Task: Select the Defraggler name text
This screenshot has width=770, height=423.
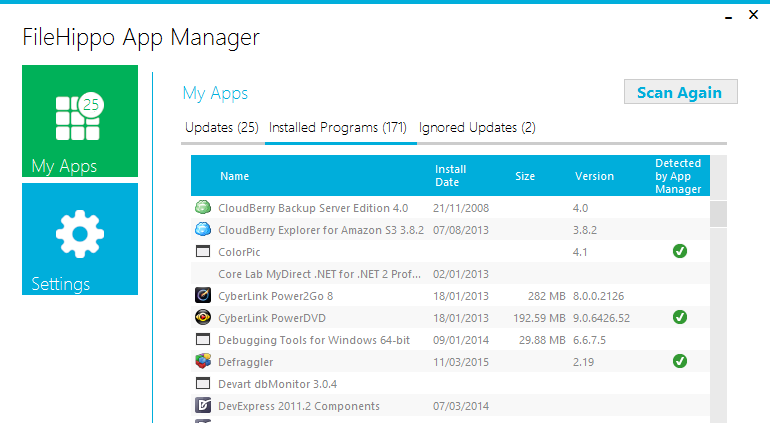Action: (x=246, y=362)
